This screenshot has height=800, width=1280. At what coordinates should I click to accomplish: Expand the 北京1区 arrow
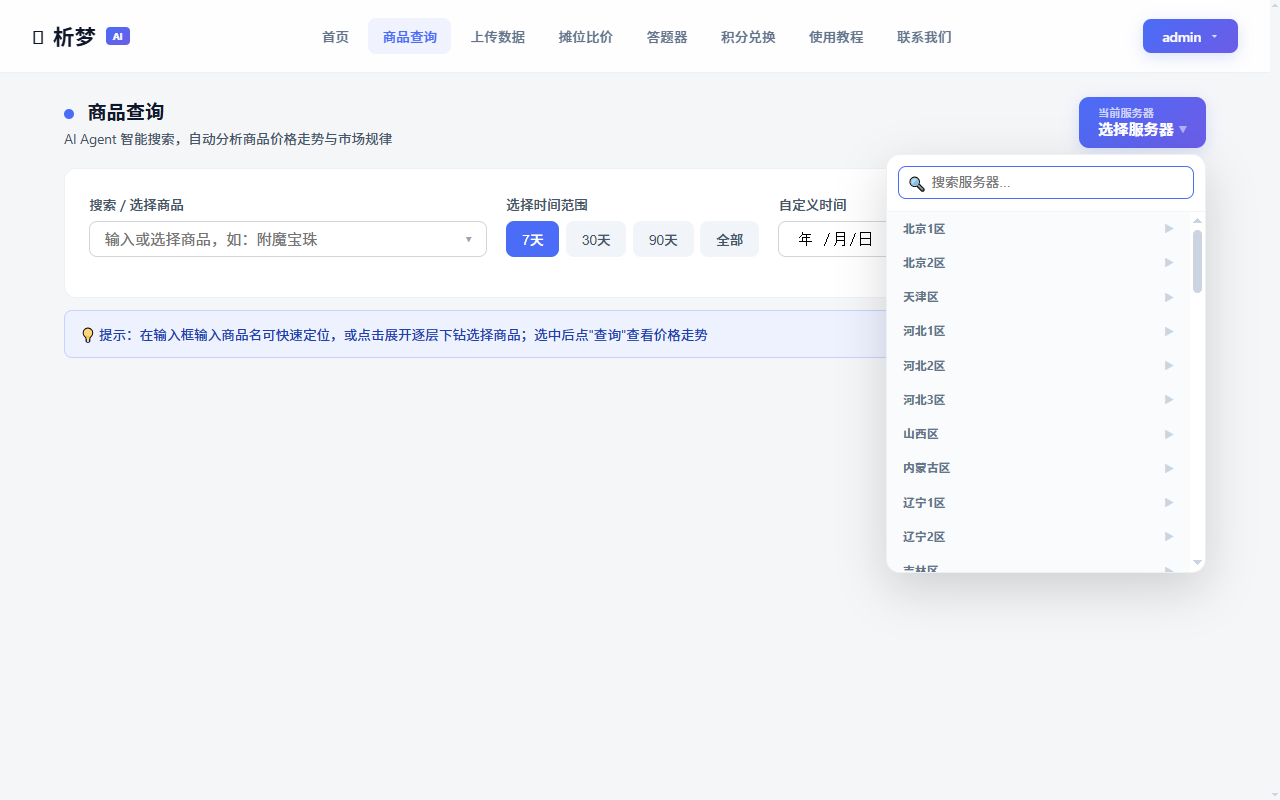pyautogui.click(x=1169, y=229)
